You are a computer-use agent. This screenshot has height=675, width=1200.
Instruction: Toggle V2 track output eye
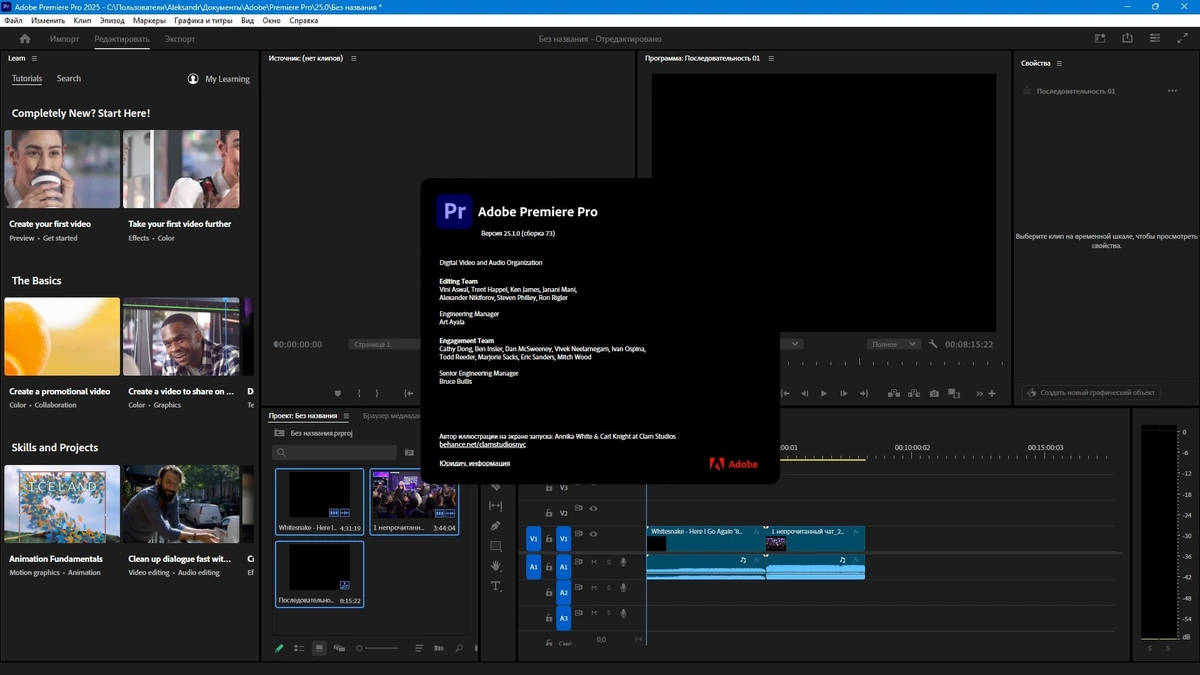[593, 509]
